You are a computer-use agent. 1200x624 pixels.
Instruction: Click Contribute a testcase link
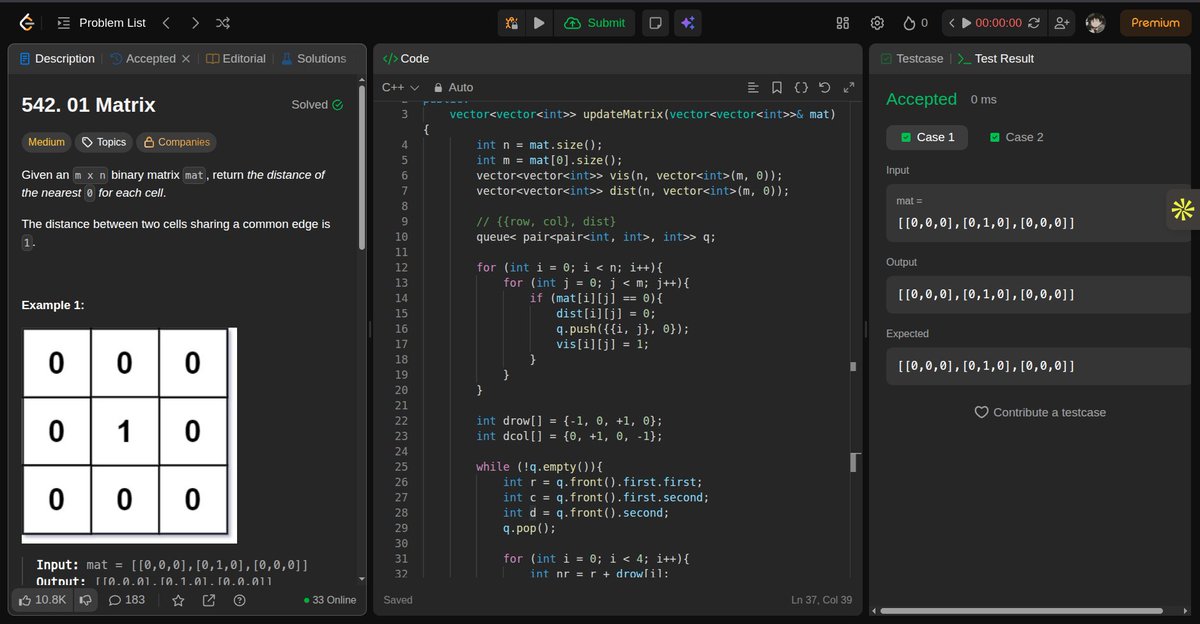(x=1040, y=412)
